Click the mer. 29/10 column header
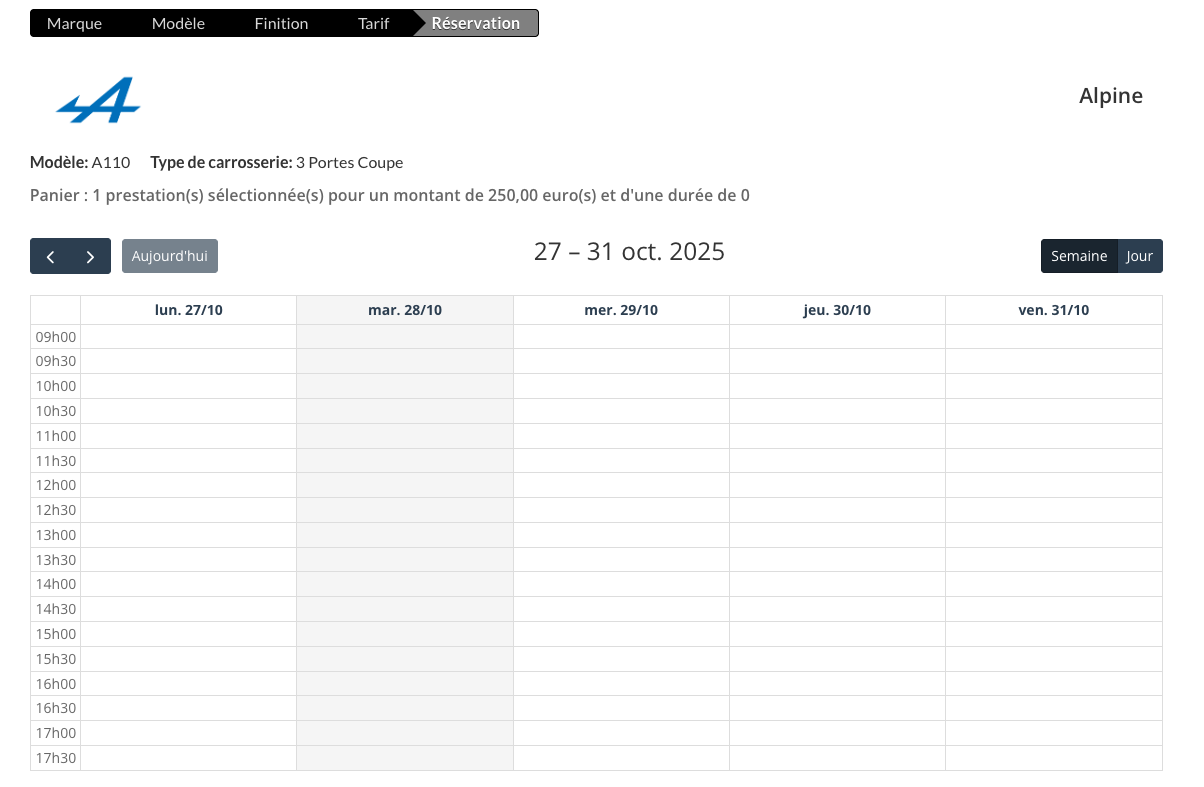Screen dimensions: 1204x787 (x=621, y=310)
